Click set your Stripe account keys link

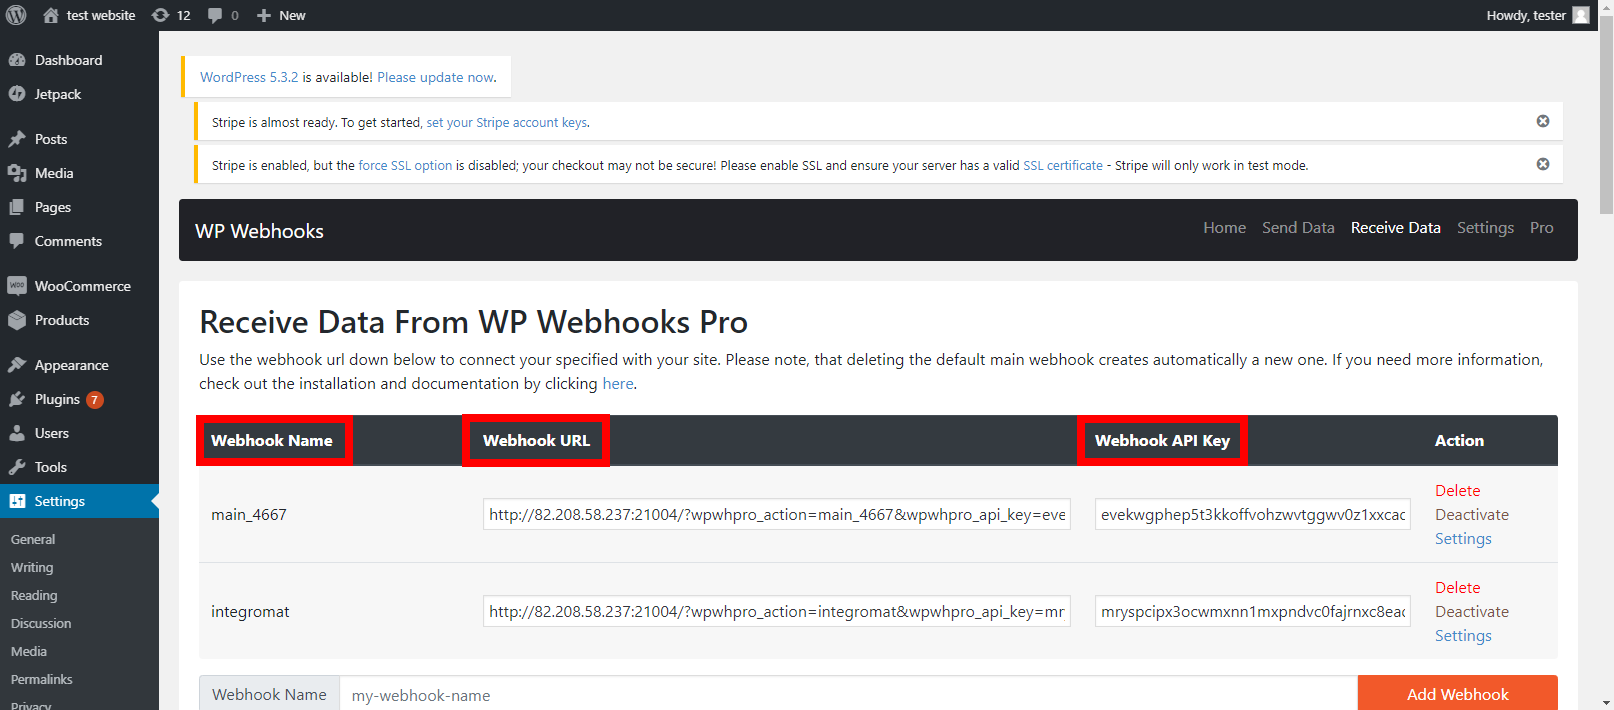coord(507,123)
